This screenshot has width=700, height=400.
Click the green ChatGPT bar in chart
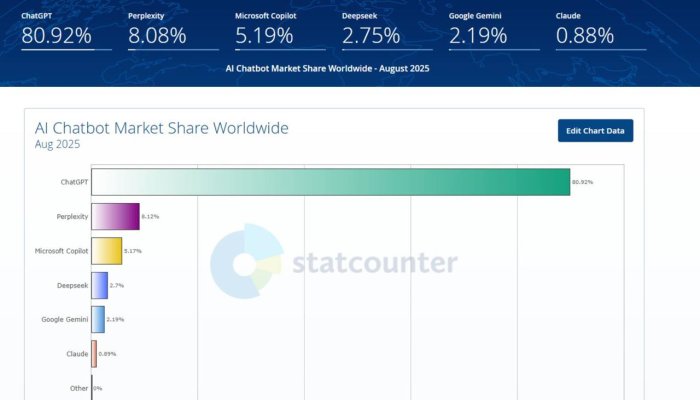[331, 182]
